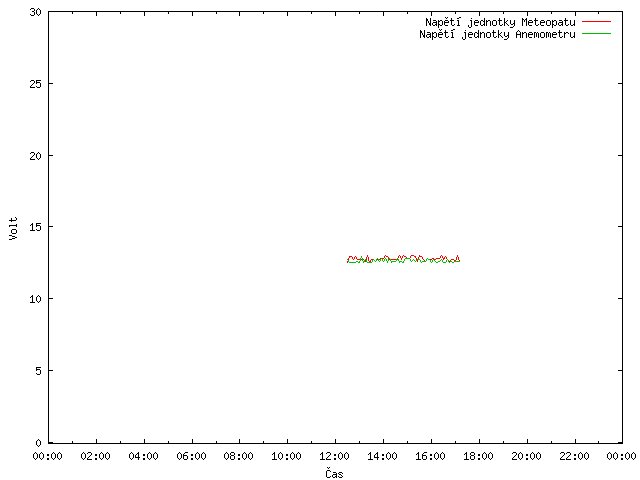Click the 14:00 time tick label

point(382,456)
